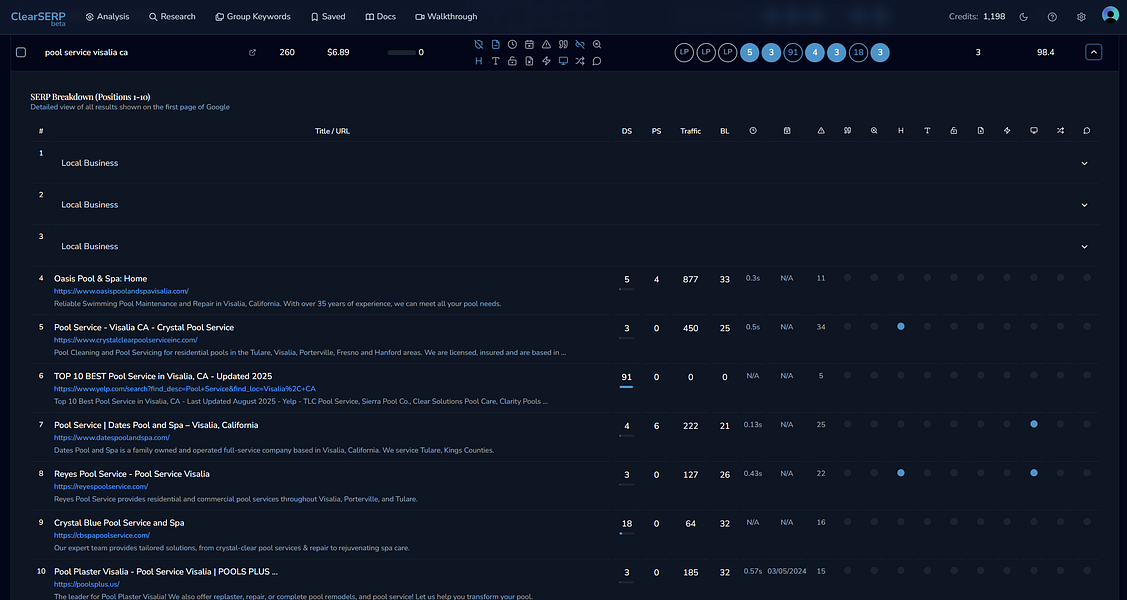Viewport: 1127px width, 600px height.
Task: Click the open padlock icon in keyword row
Action: pos(512,61)
